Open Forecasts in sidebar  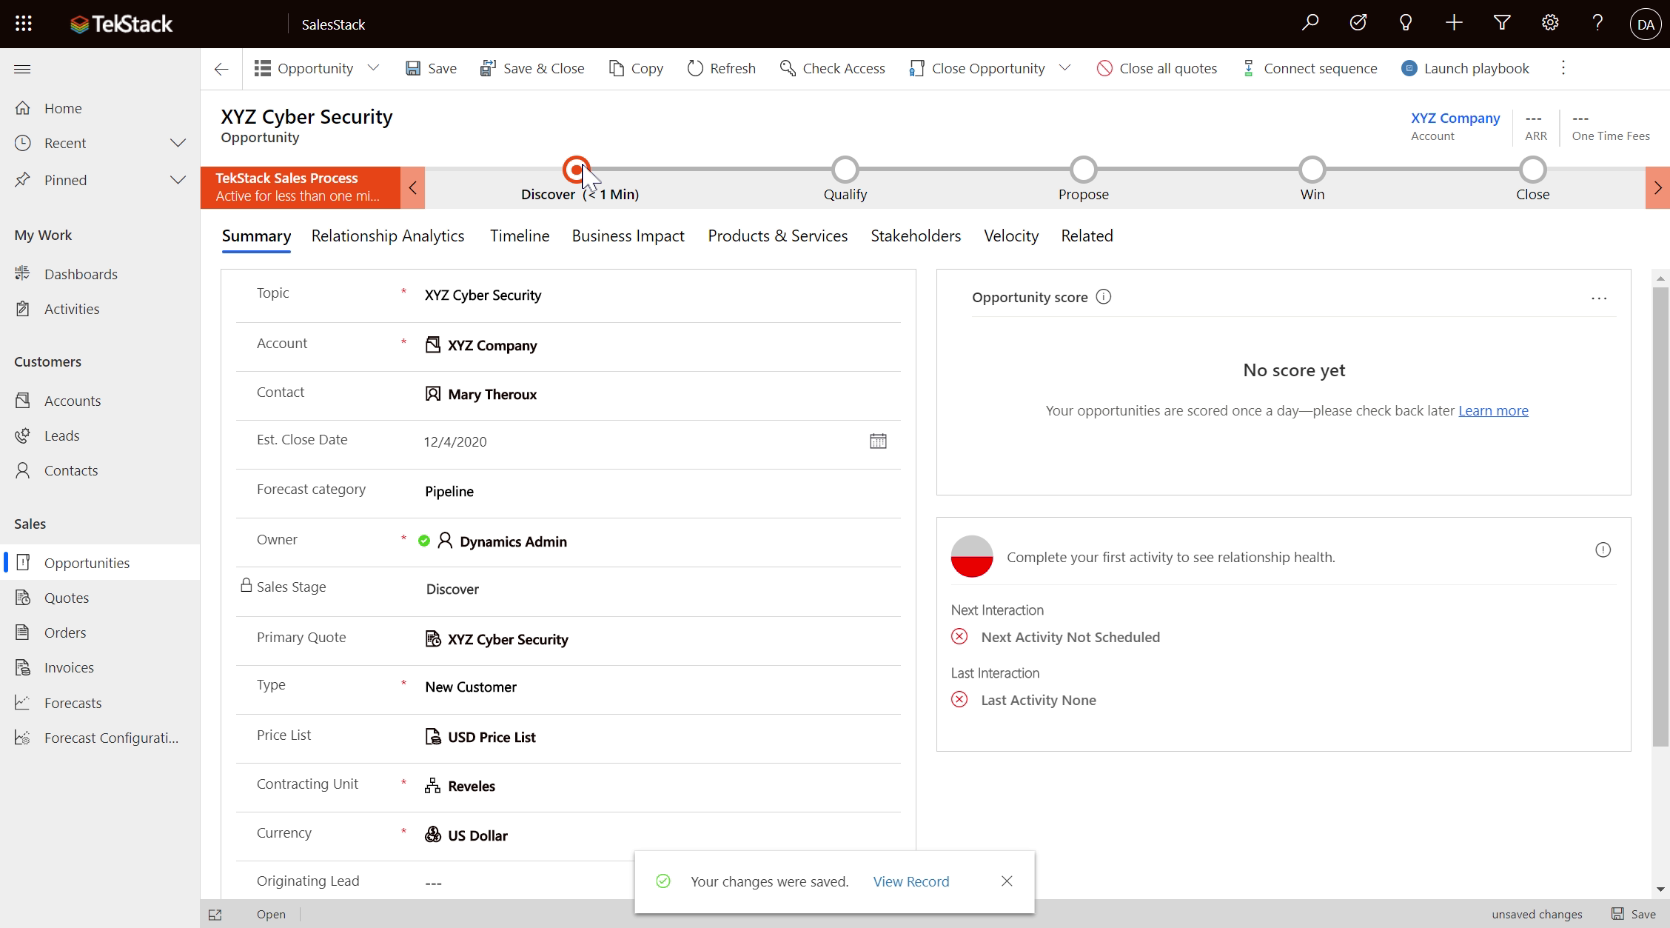[x=100, y=703]
